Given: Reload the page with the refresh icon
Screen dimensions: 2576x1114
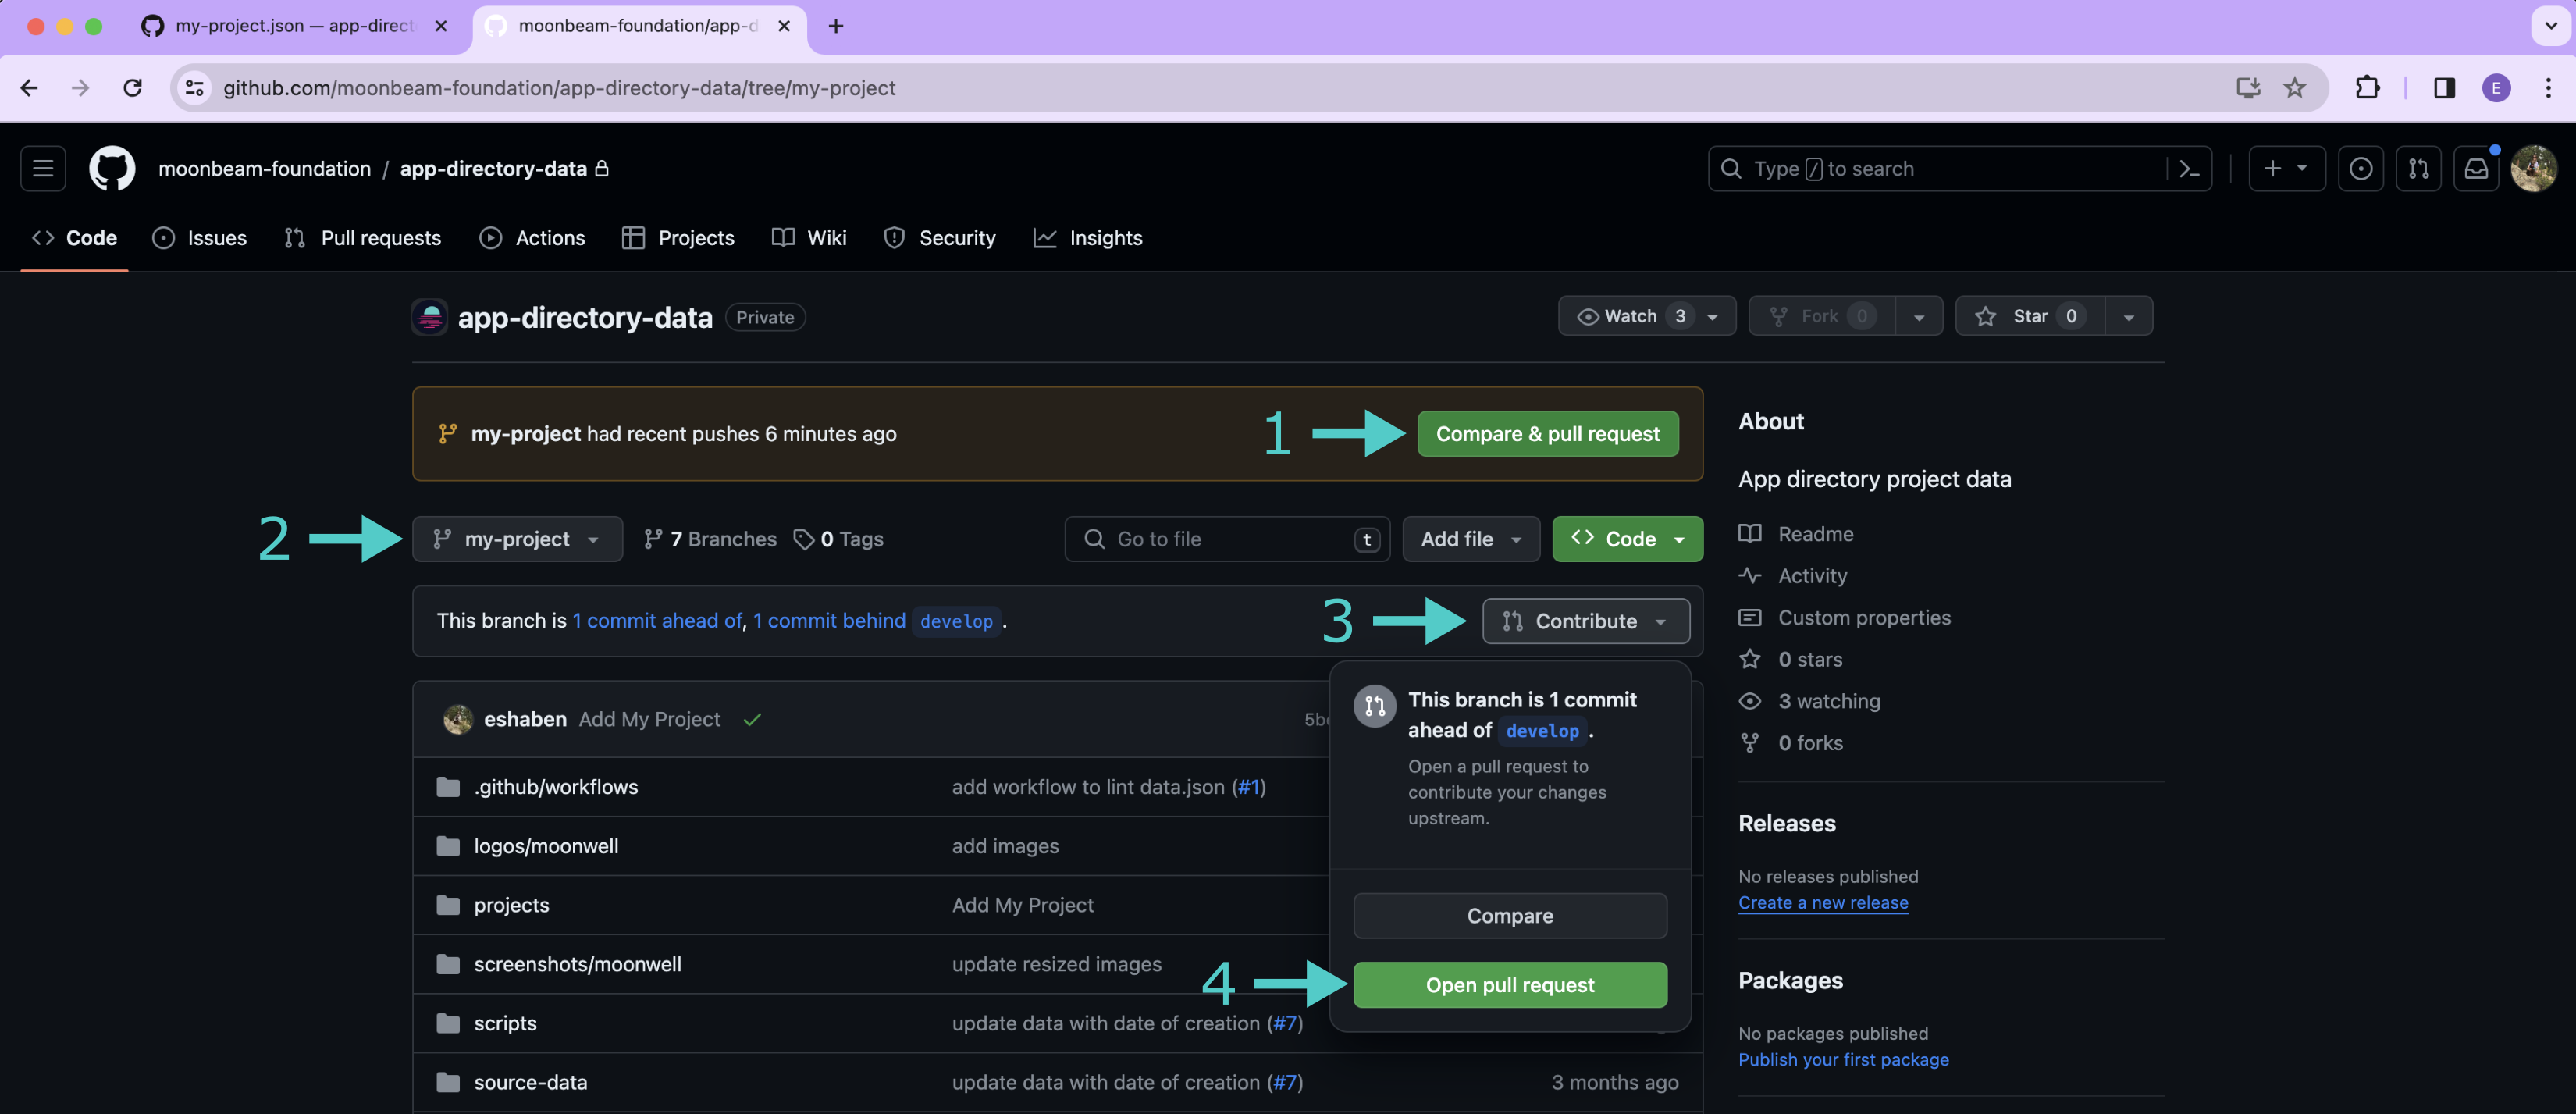Looking at the screenshot, I should click(x=132, y=88).
